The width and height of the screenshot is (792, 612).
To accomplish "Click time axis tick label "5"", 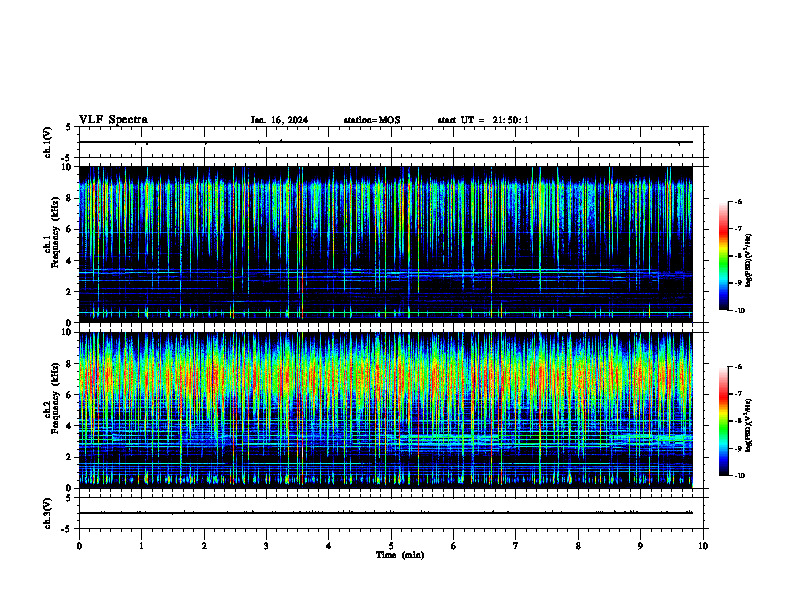I will (391, 546).
